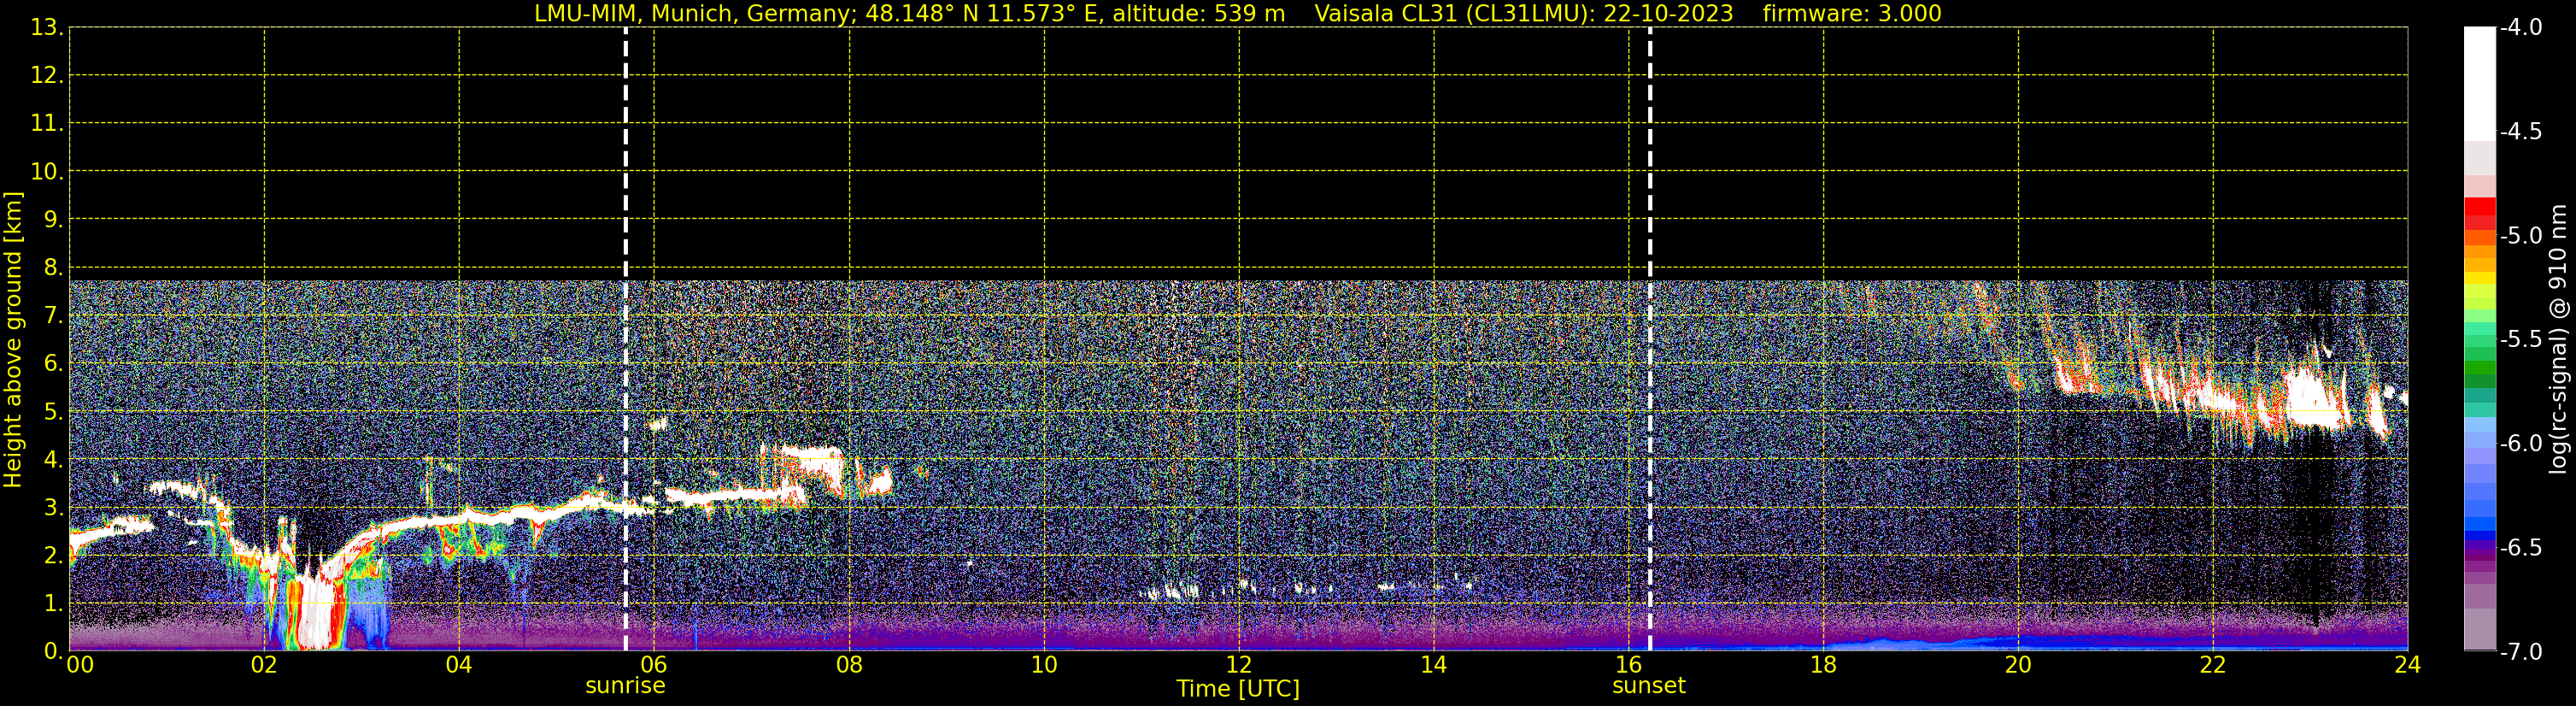Click the white dashed sunset marker line
Screen dimensions: 2576x706
tap(1650, 339)
